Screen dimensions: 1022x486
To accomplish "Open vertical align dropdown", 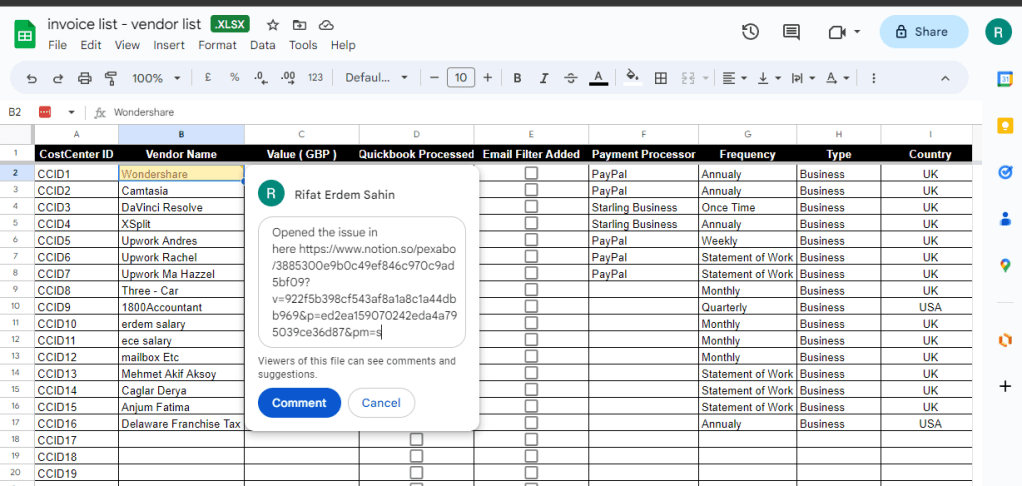I will [769, 78].
